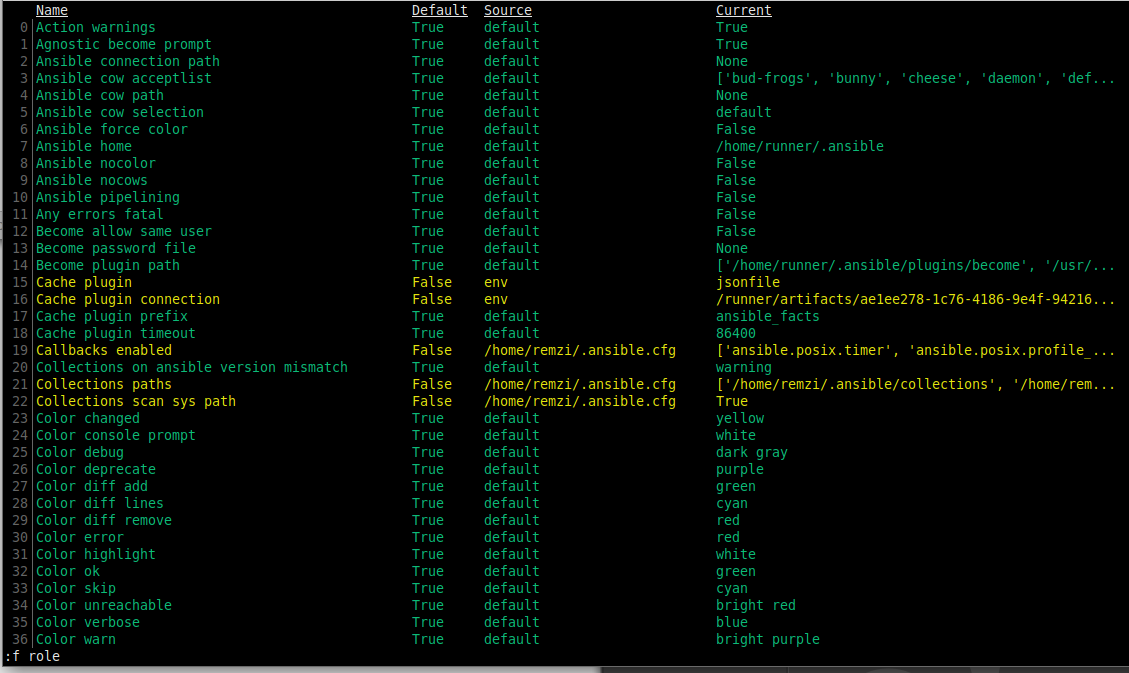The image size is (1129, 673).
Task: Click the Default column header
Action: tap(439, 10)
